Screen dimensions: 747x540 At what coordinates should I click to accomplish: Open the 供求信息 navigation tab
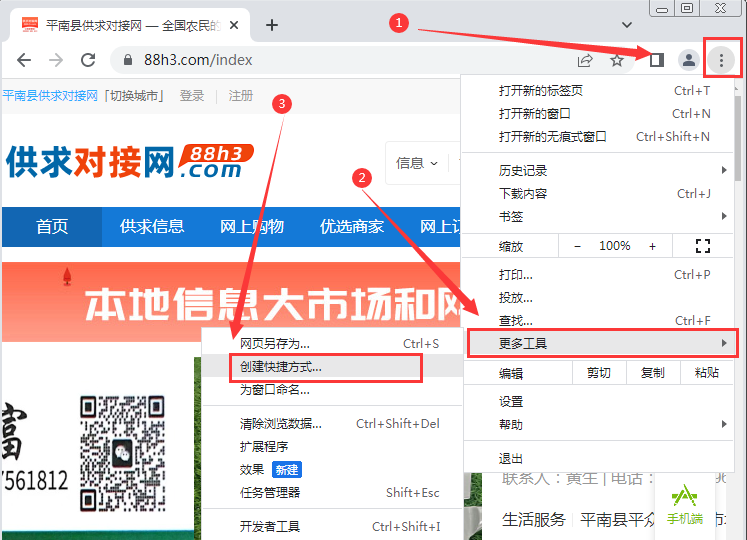pos(152,227)
